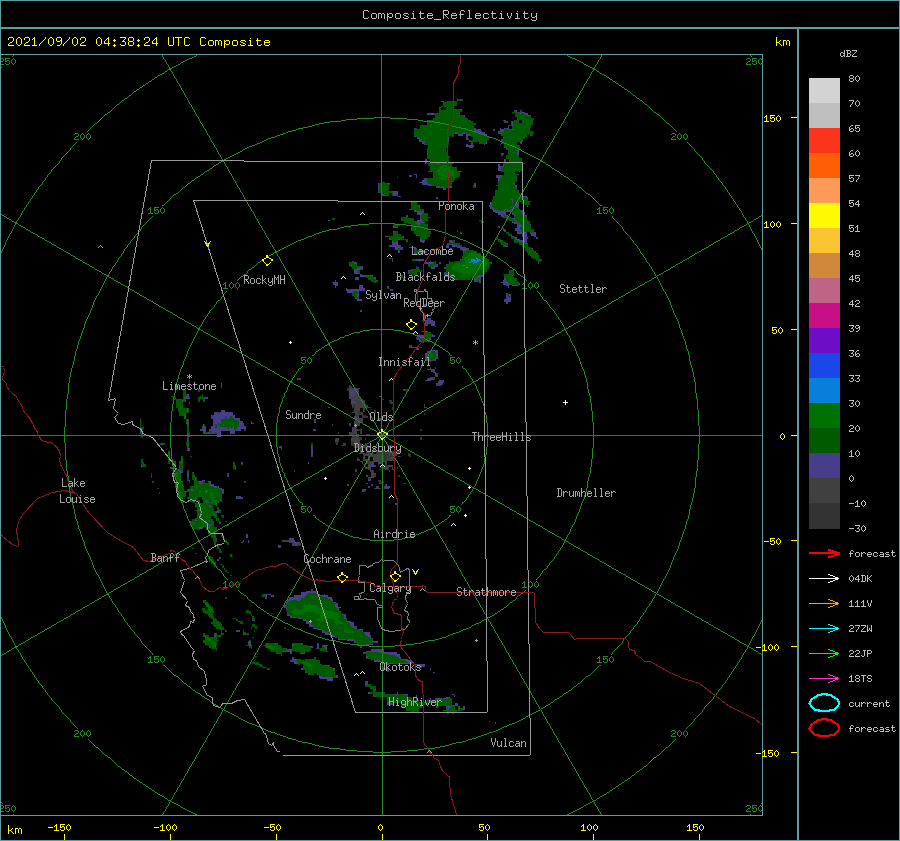Click the Calgary city label
Viewport: 900px width, 841px height.
tap(390, 588)
